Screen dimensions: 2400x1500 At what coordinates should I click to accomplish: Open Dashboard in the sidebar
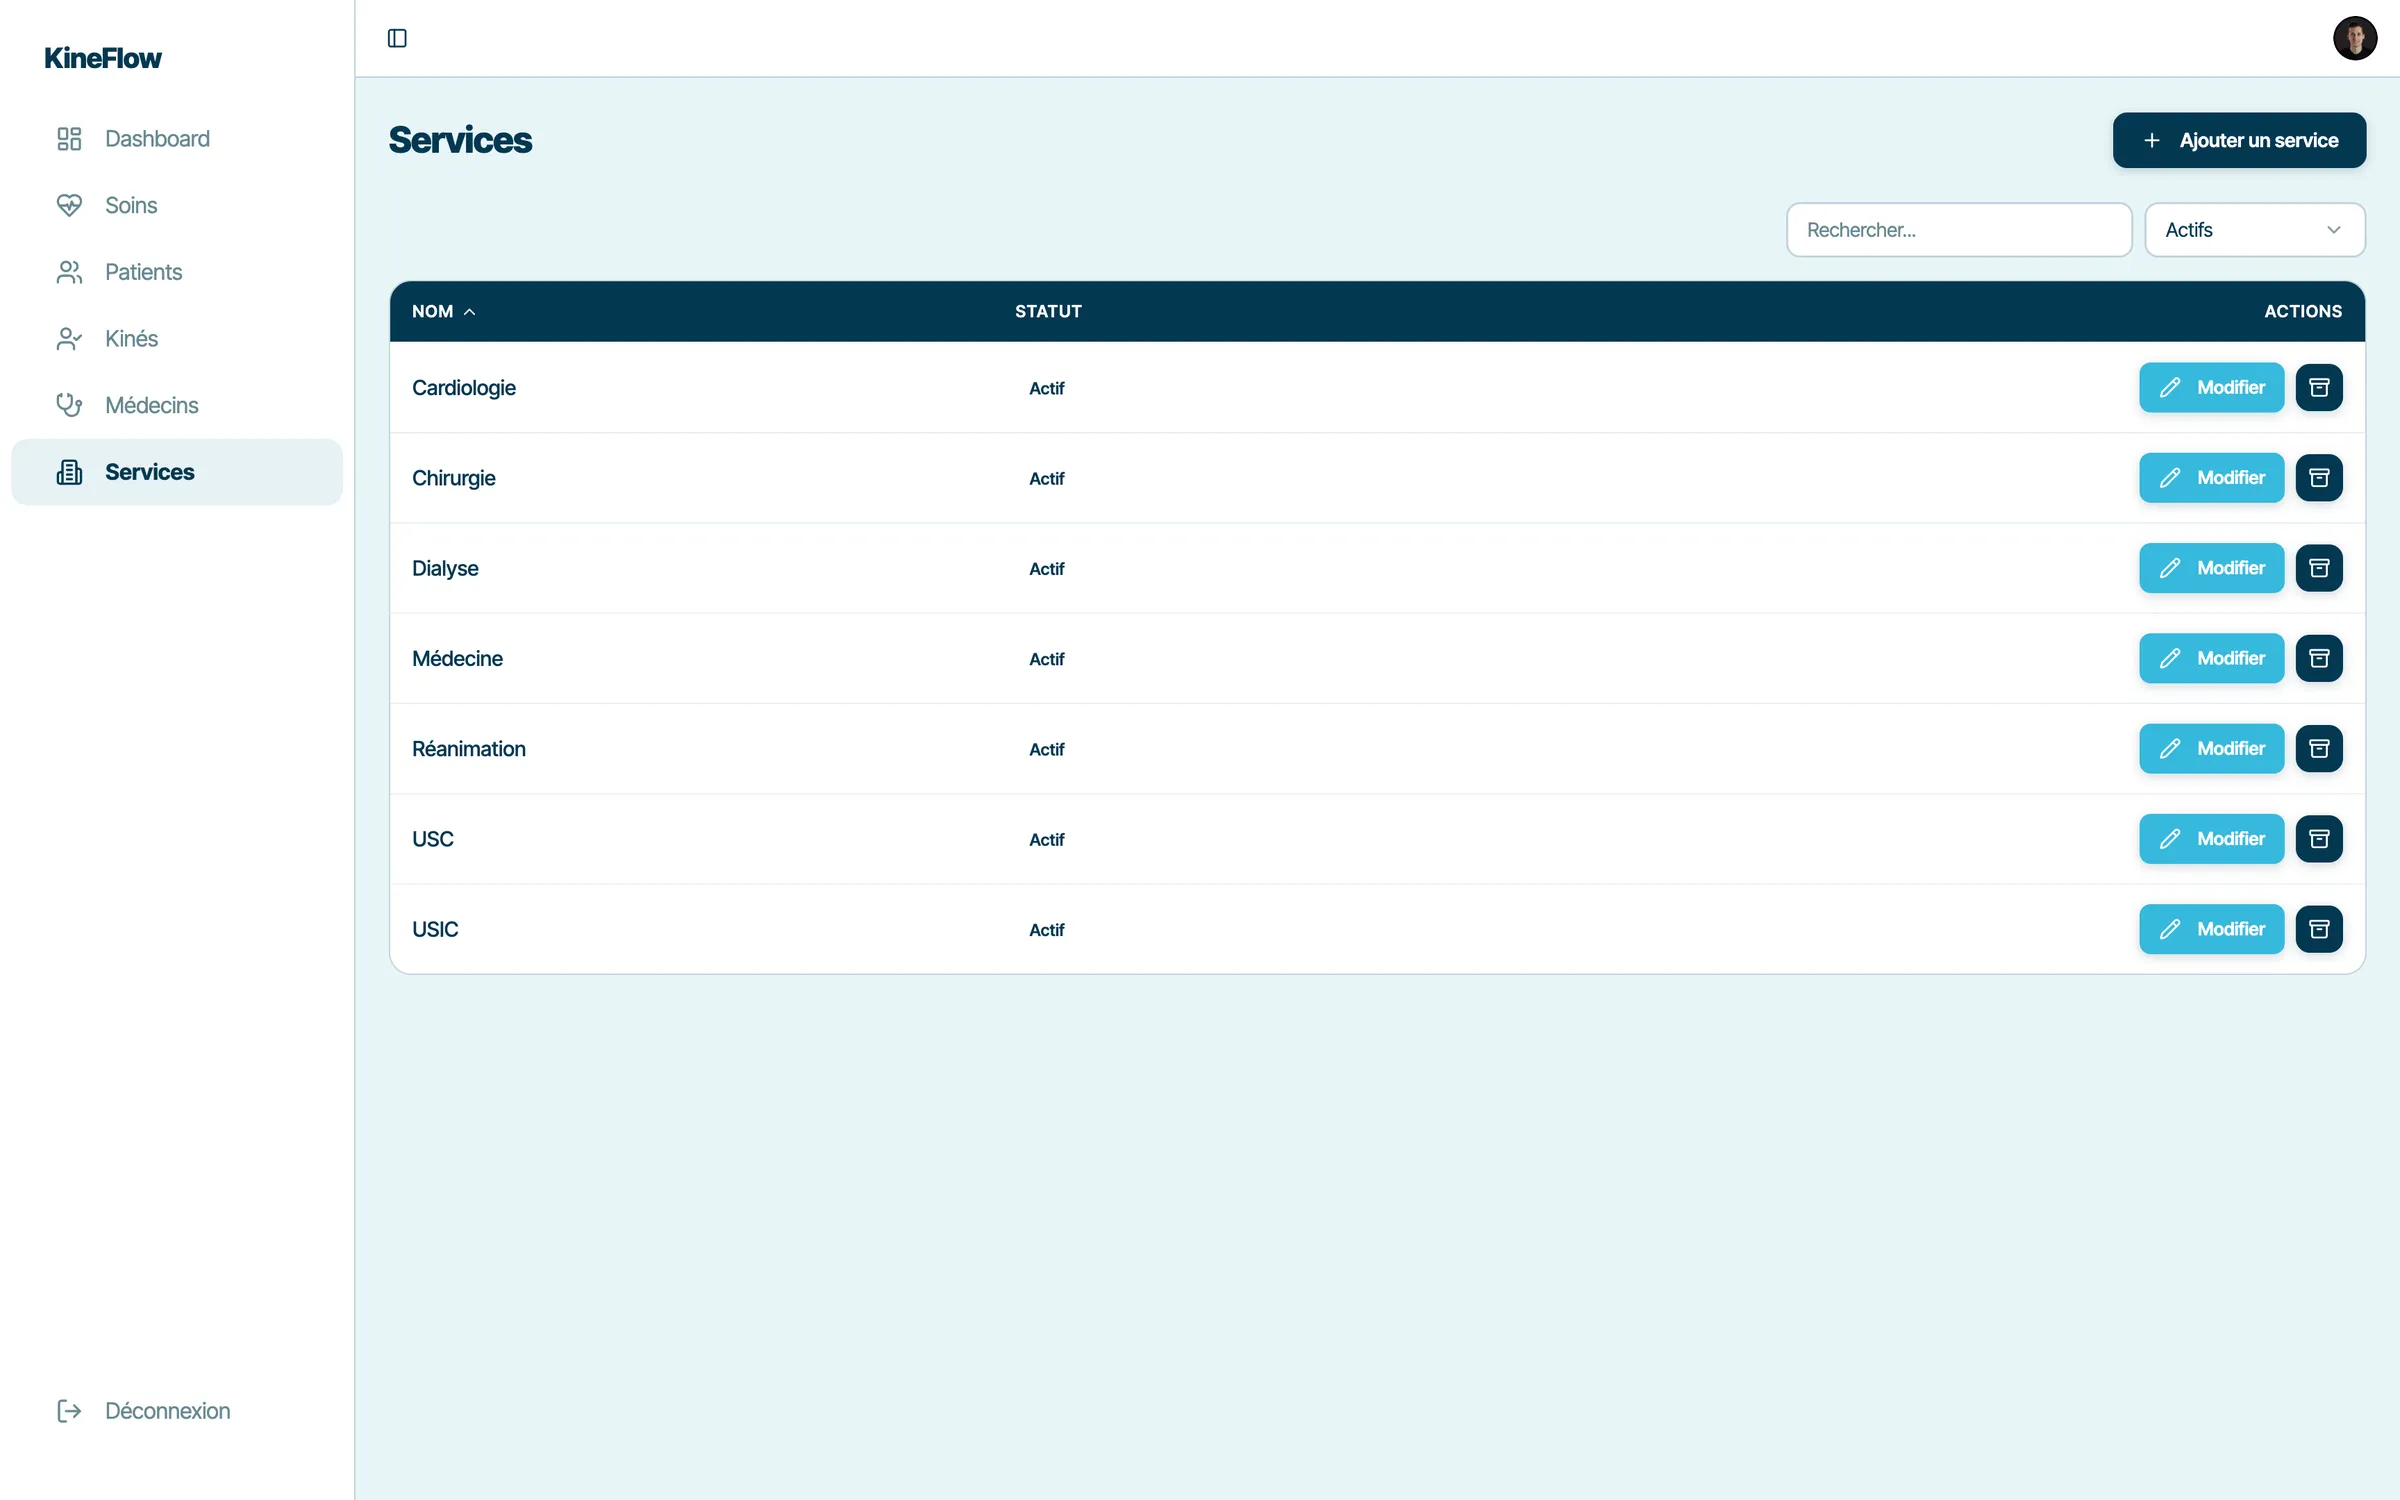[177, 139]
